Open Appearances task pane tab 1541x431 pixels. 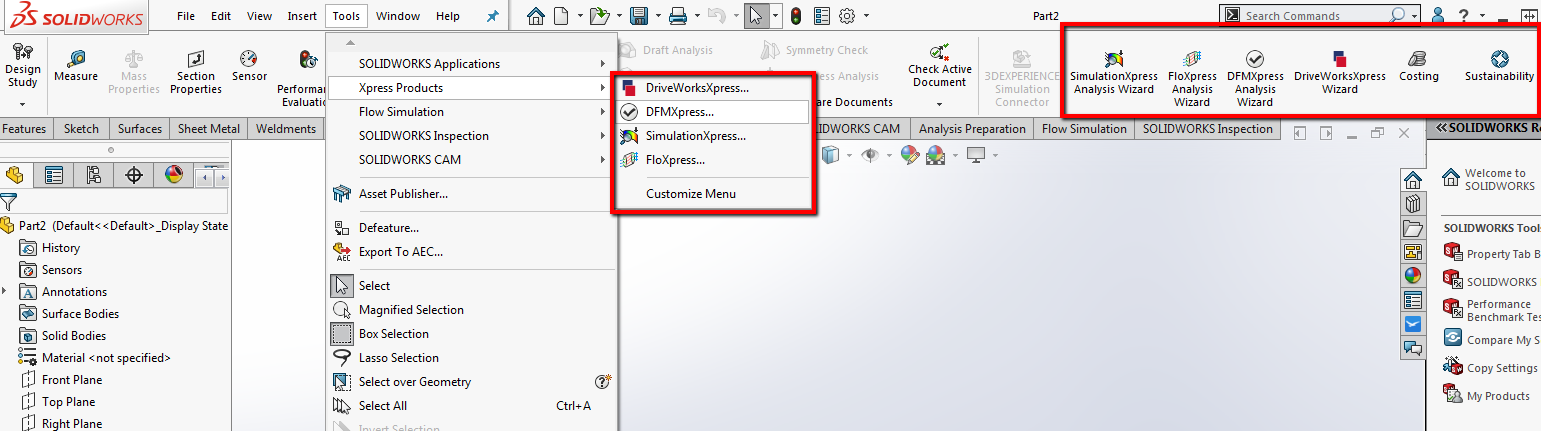pyautogui.click(x=1413, y=276)
